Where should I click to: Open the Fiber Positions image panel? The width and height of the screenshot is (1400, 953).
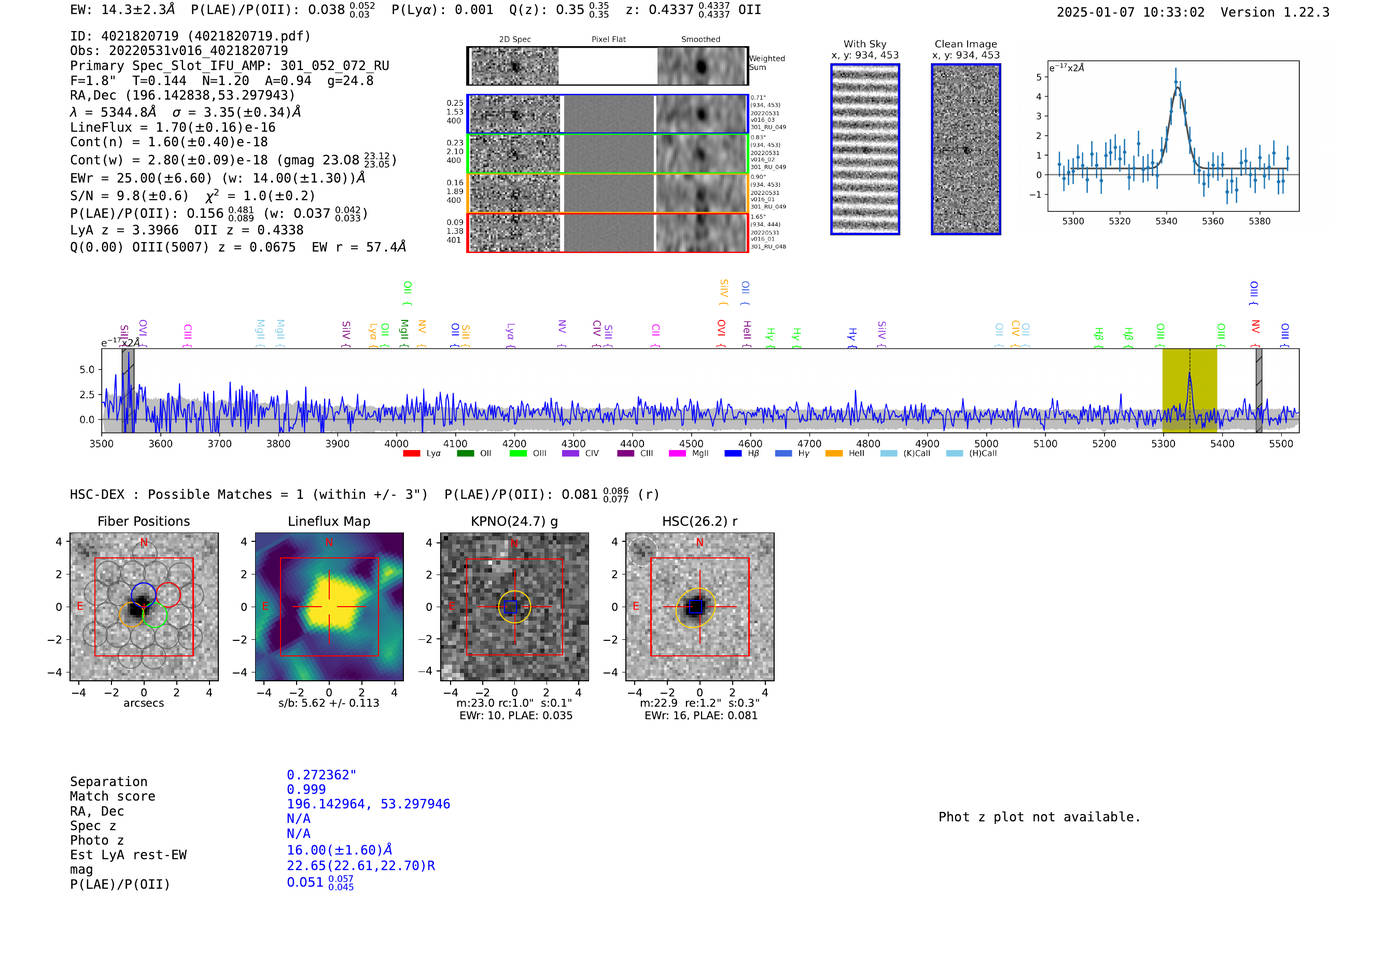pos(144,607)
